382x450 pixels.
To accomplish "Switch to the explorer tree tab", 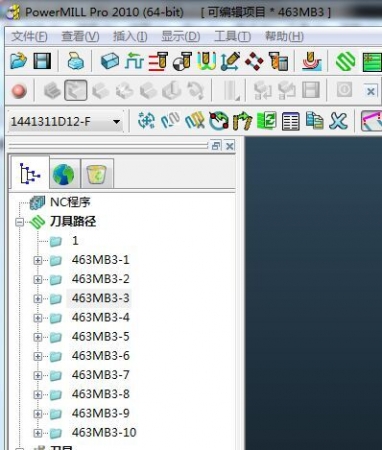I will pyautogui.click(x=30, y=173).
